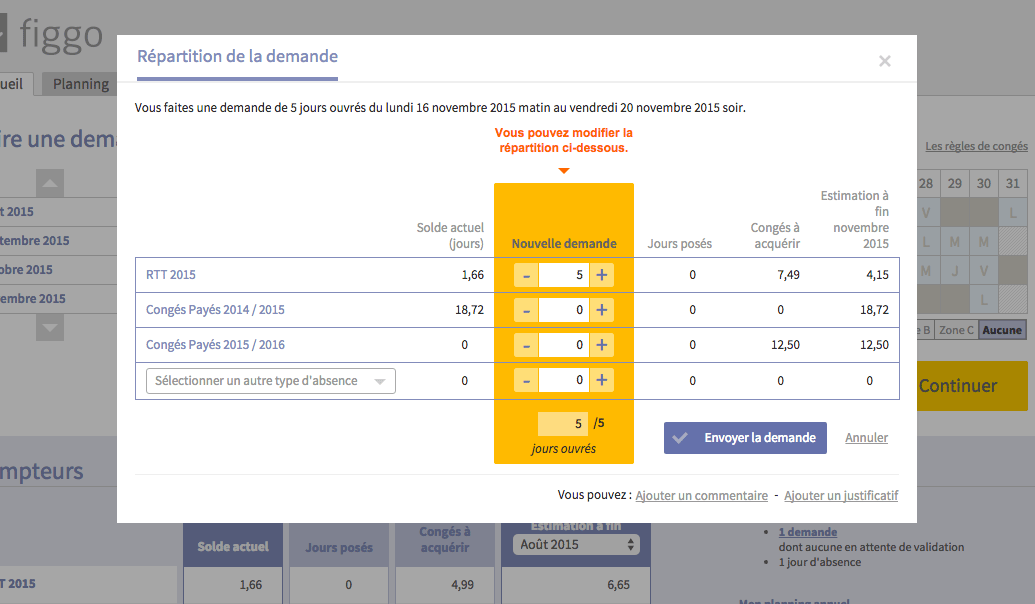The image size is (1035, 604).
Task: Increase RTT 2015 days with plus button
Action: pos(601,275)
